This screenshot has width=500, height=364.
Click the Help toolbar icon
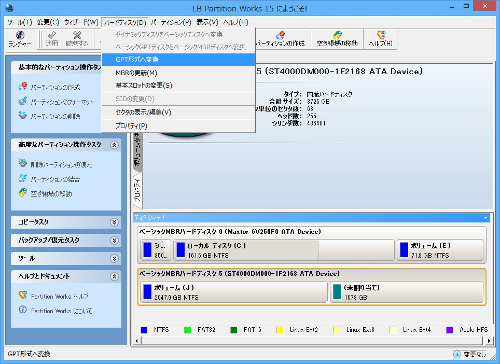point(380,39)
